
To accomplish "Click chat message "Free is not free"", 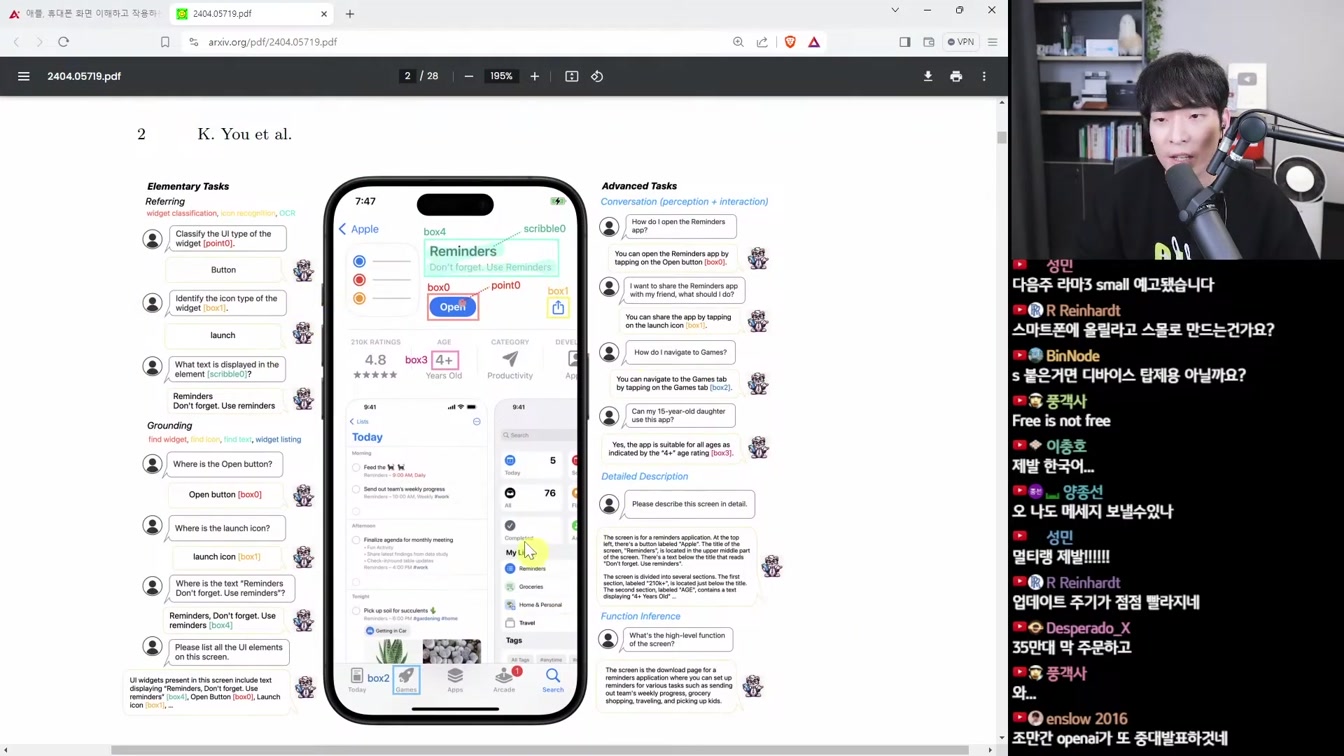I will click(1061, 421).
